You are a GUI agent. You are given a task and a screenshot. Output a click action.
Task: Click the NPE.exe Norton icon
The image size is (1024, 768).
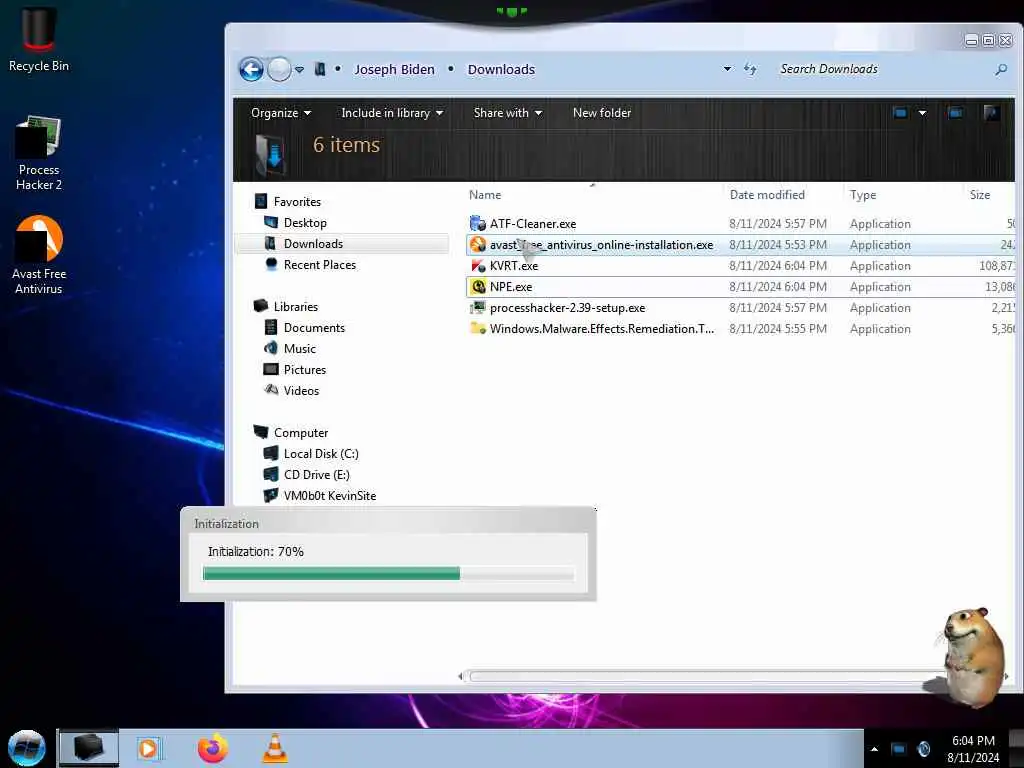[x=478, y=287]
